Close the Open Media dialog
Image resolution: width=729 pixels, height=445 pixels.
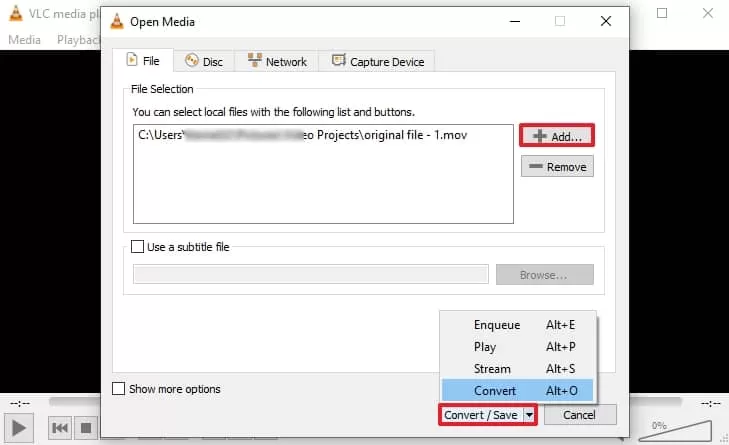(605, 21)
